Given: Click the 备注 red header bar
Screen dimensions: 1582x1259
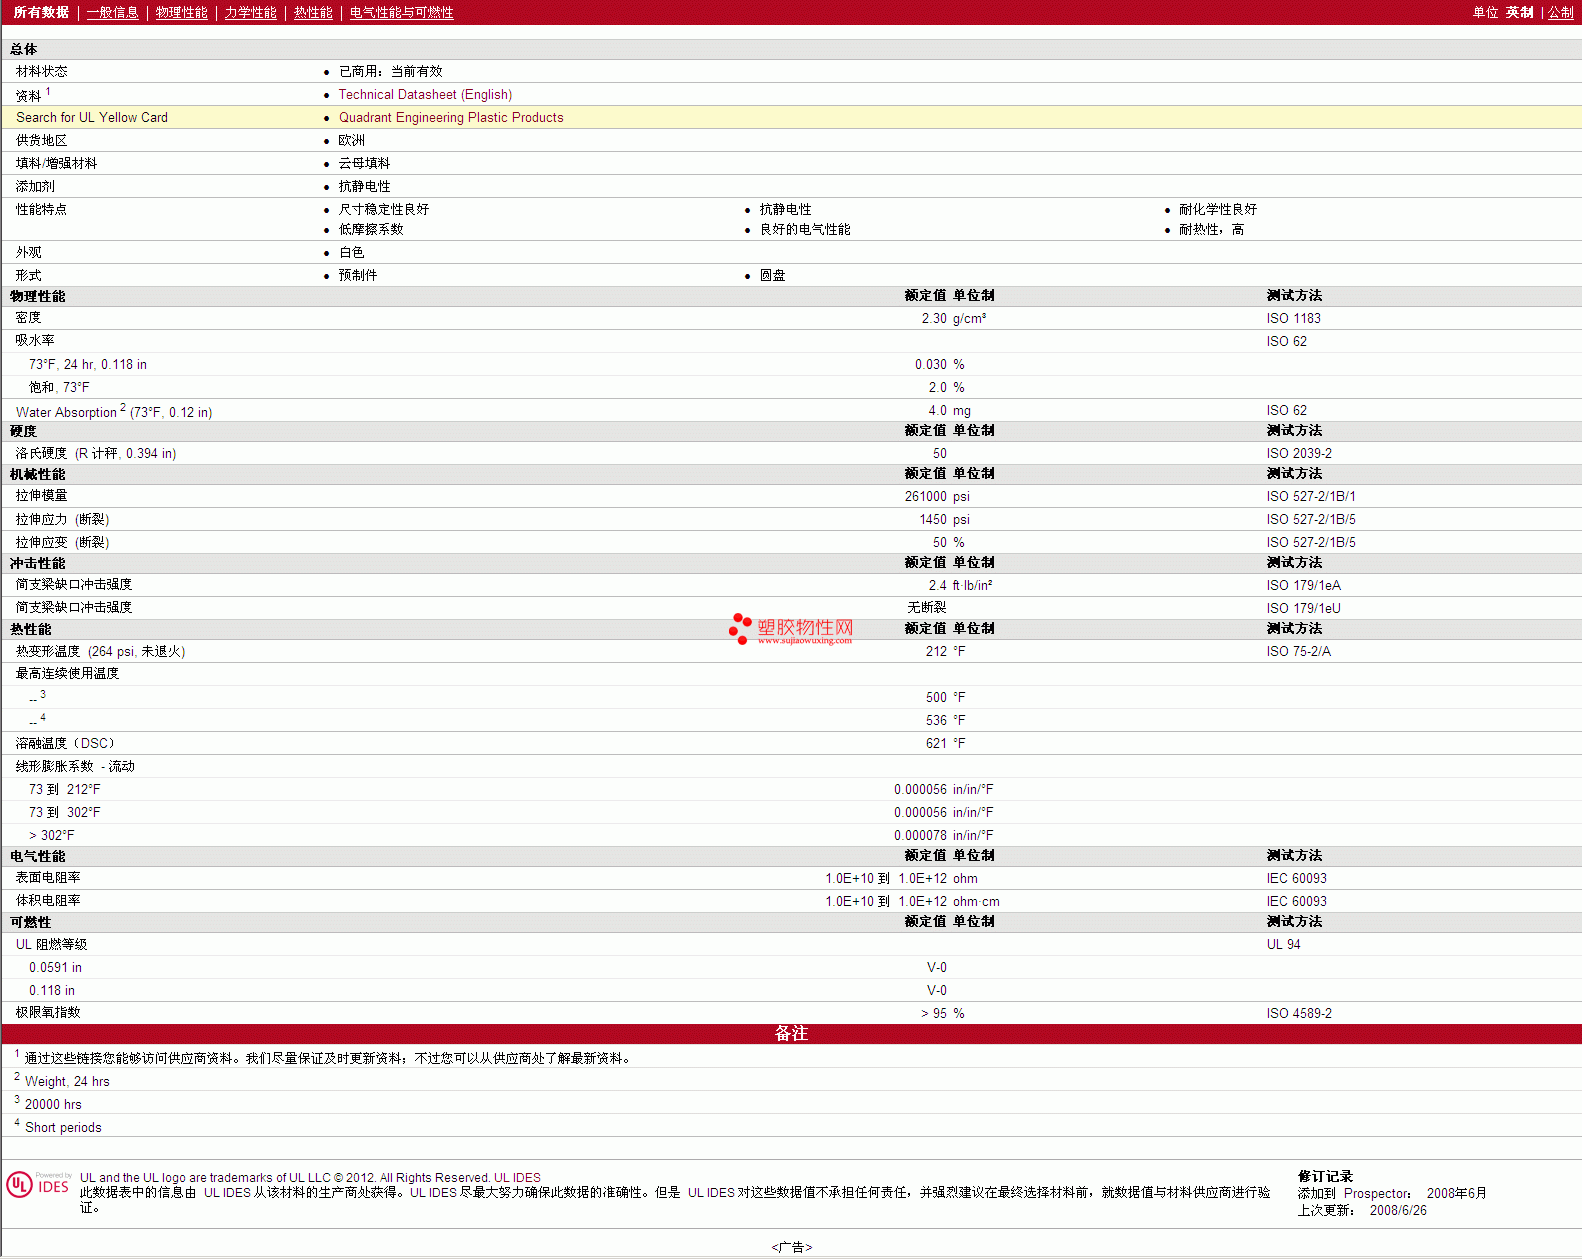Looking at the screenshot, I should 791,1034.
